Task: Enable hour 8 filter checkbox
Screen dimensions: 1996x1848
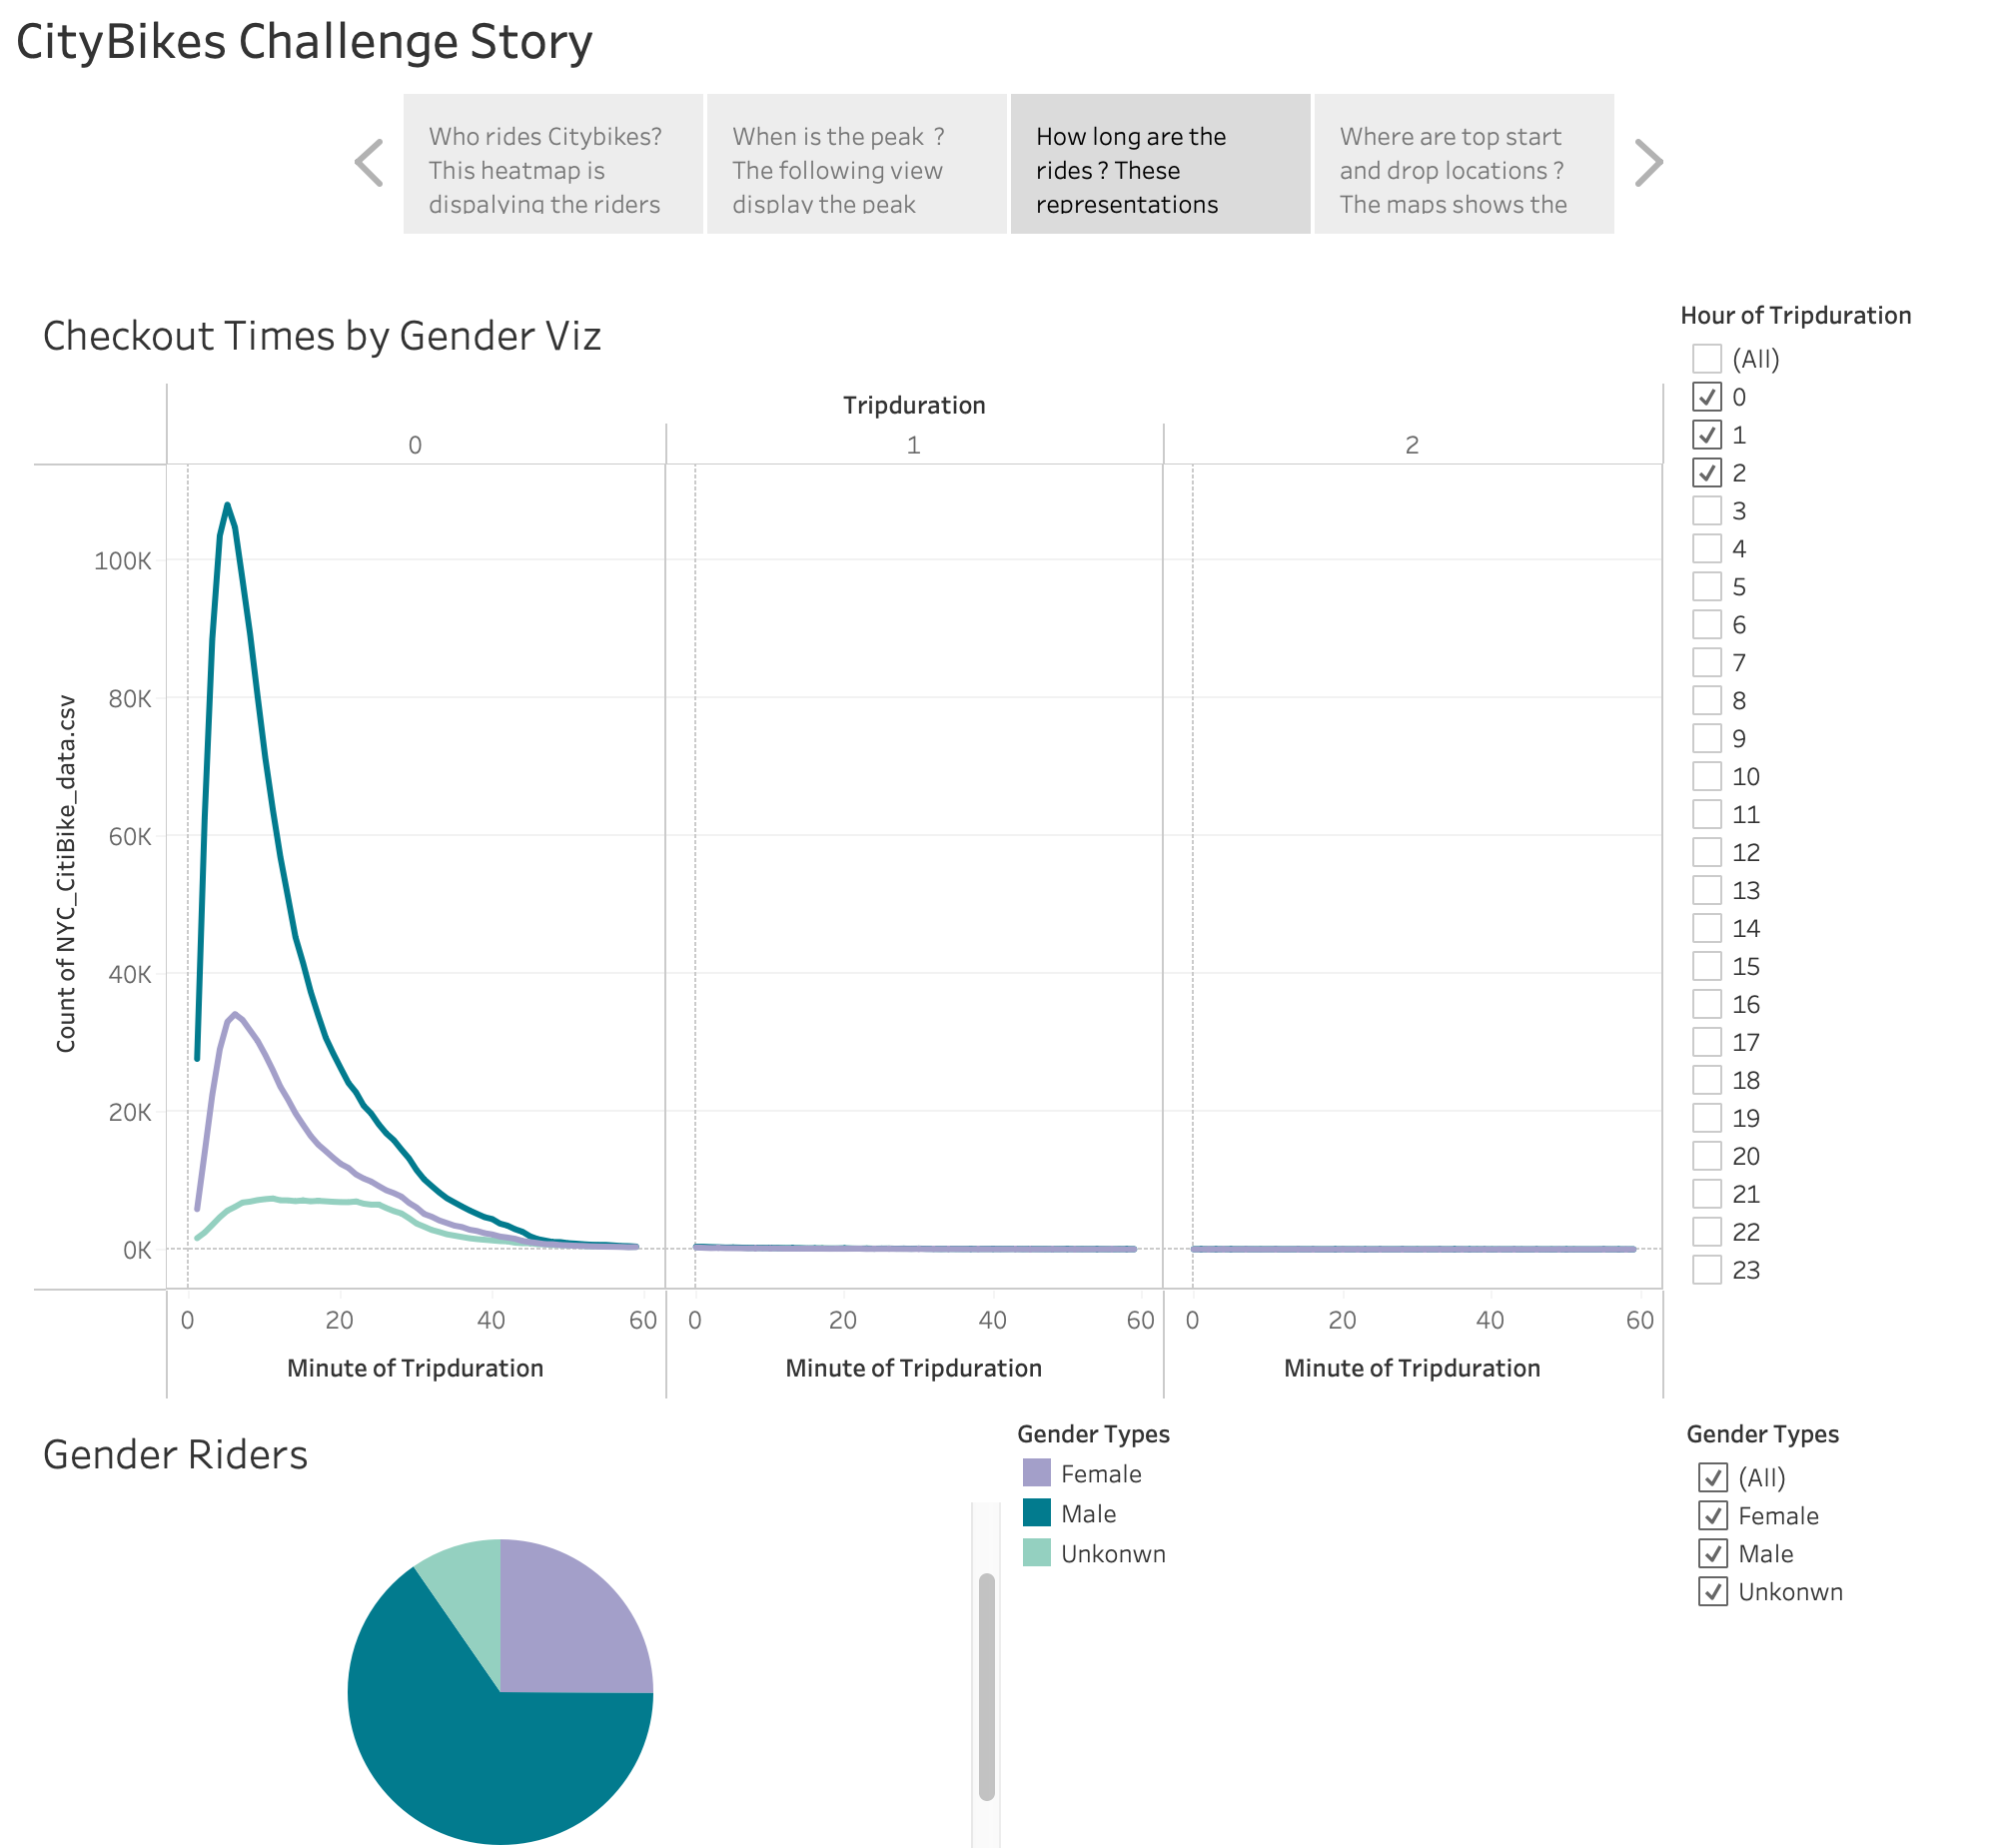Action: [x=1707, y=700]
